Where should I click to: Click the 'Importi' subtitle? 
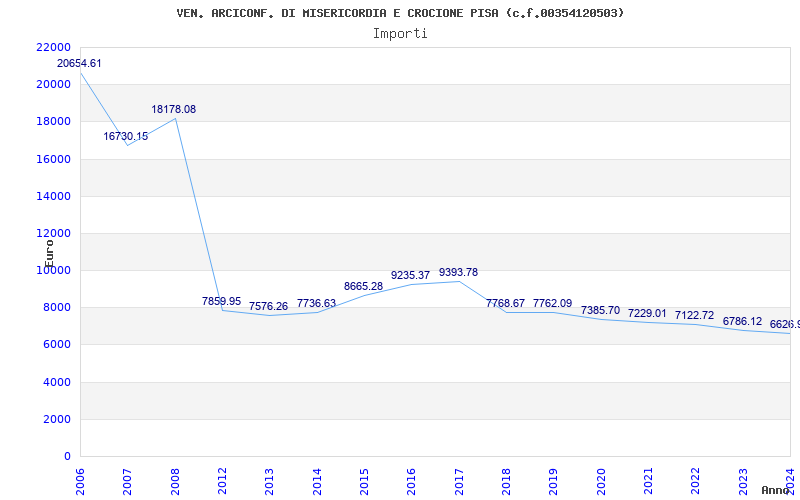point(400,34)
